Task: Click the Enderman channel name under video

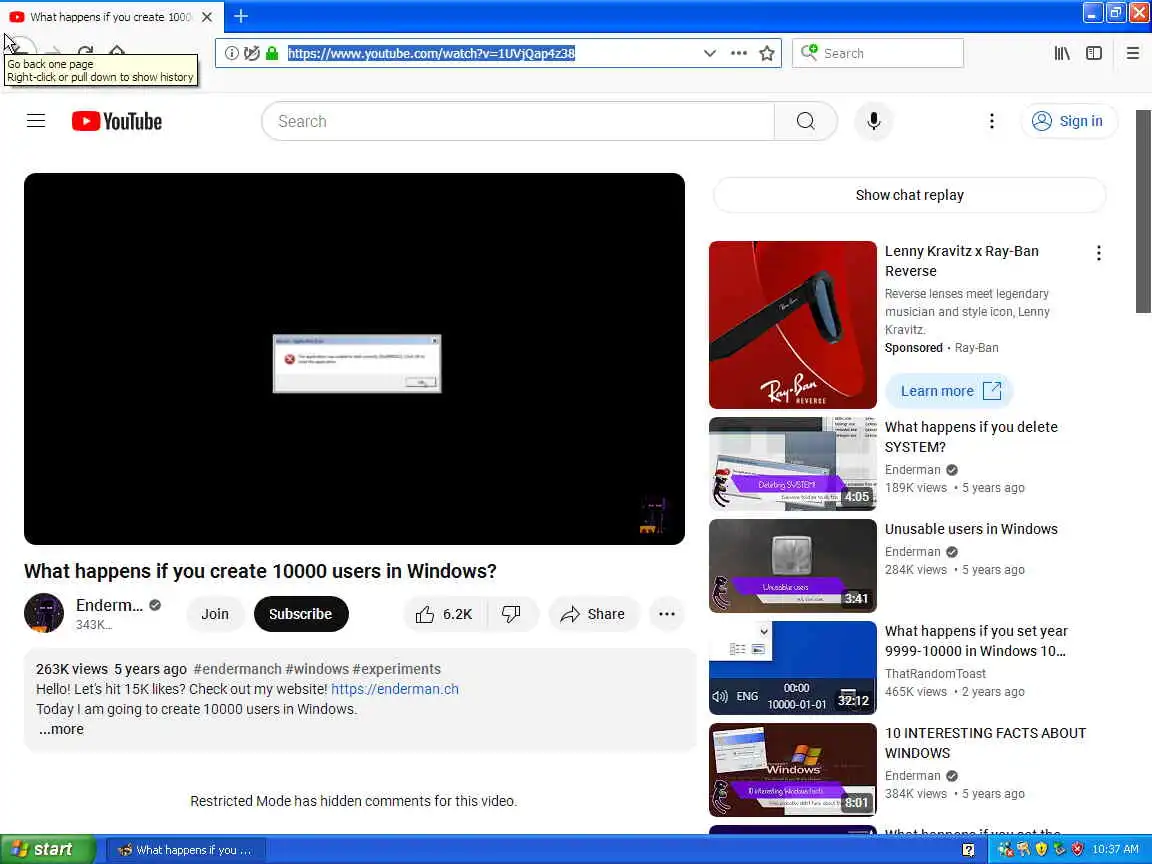Action: 109,605
